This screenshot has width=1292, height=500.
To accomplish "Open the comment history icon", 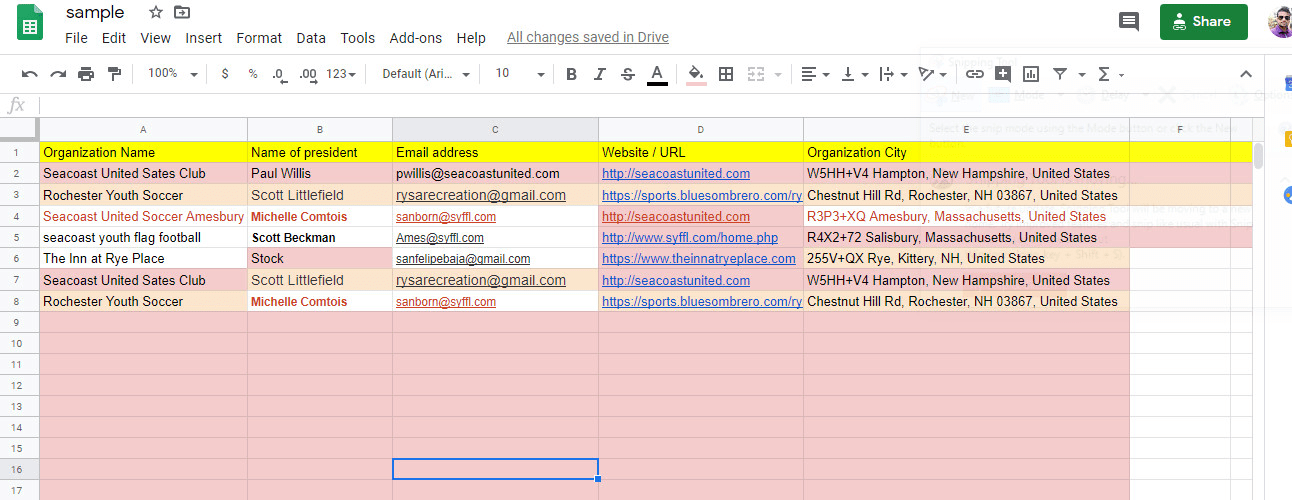I will click(1129, 21).
